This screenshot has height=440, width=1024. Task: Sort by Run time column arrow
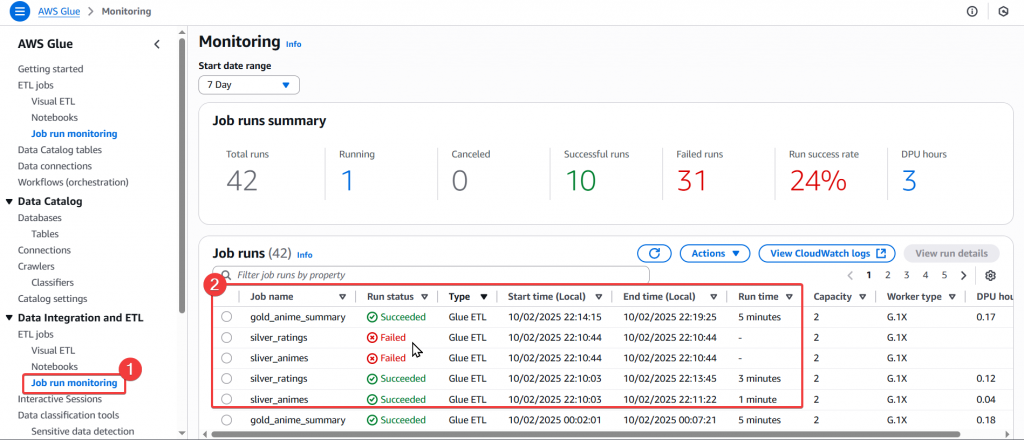coord(789,296)
